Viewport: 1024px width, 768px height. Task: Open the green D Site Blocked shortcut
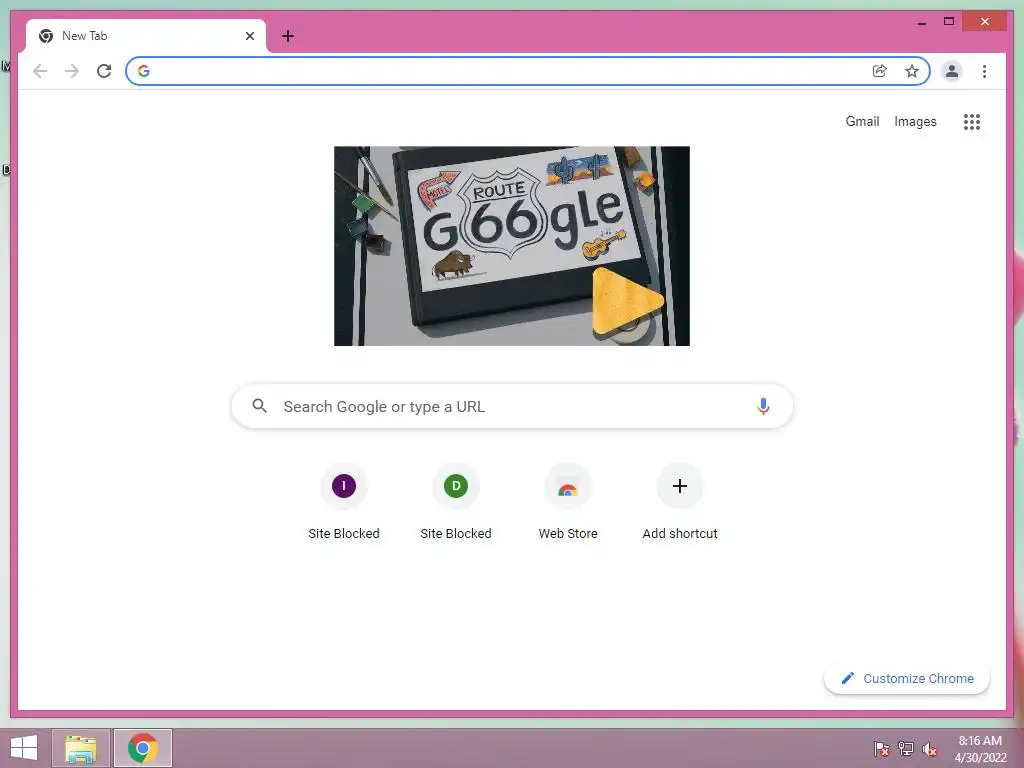point(456,502)
